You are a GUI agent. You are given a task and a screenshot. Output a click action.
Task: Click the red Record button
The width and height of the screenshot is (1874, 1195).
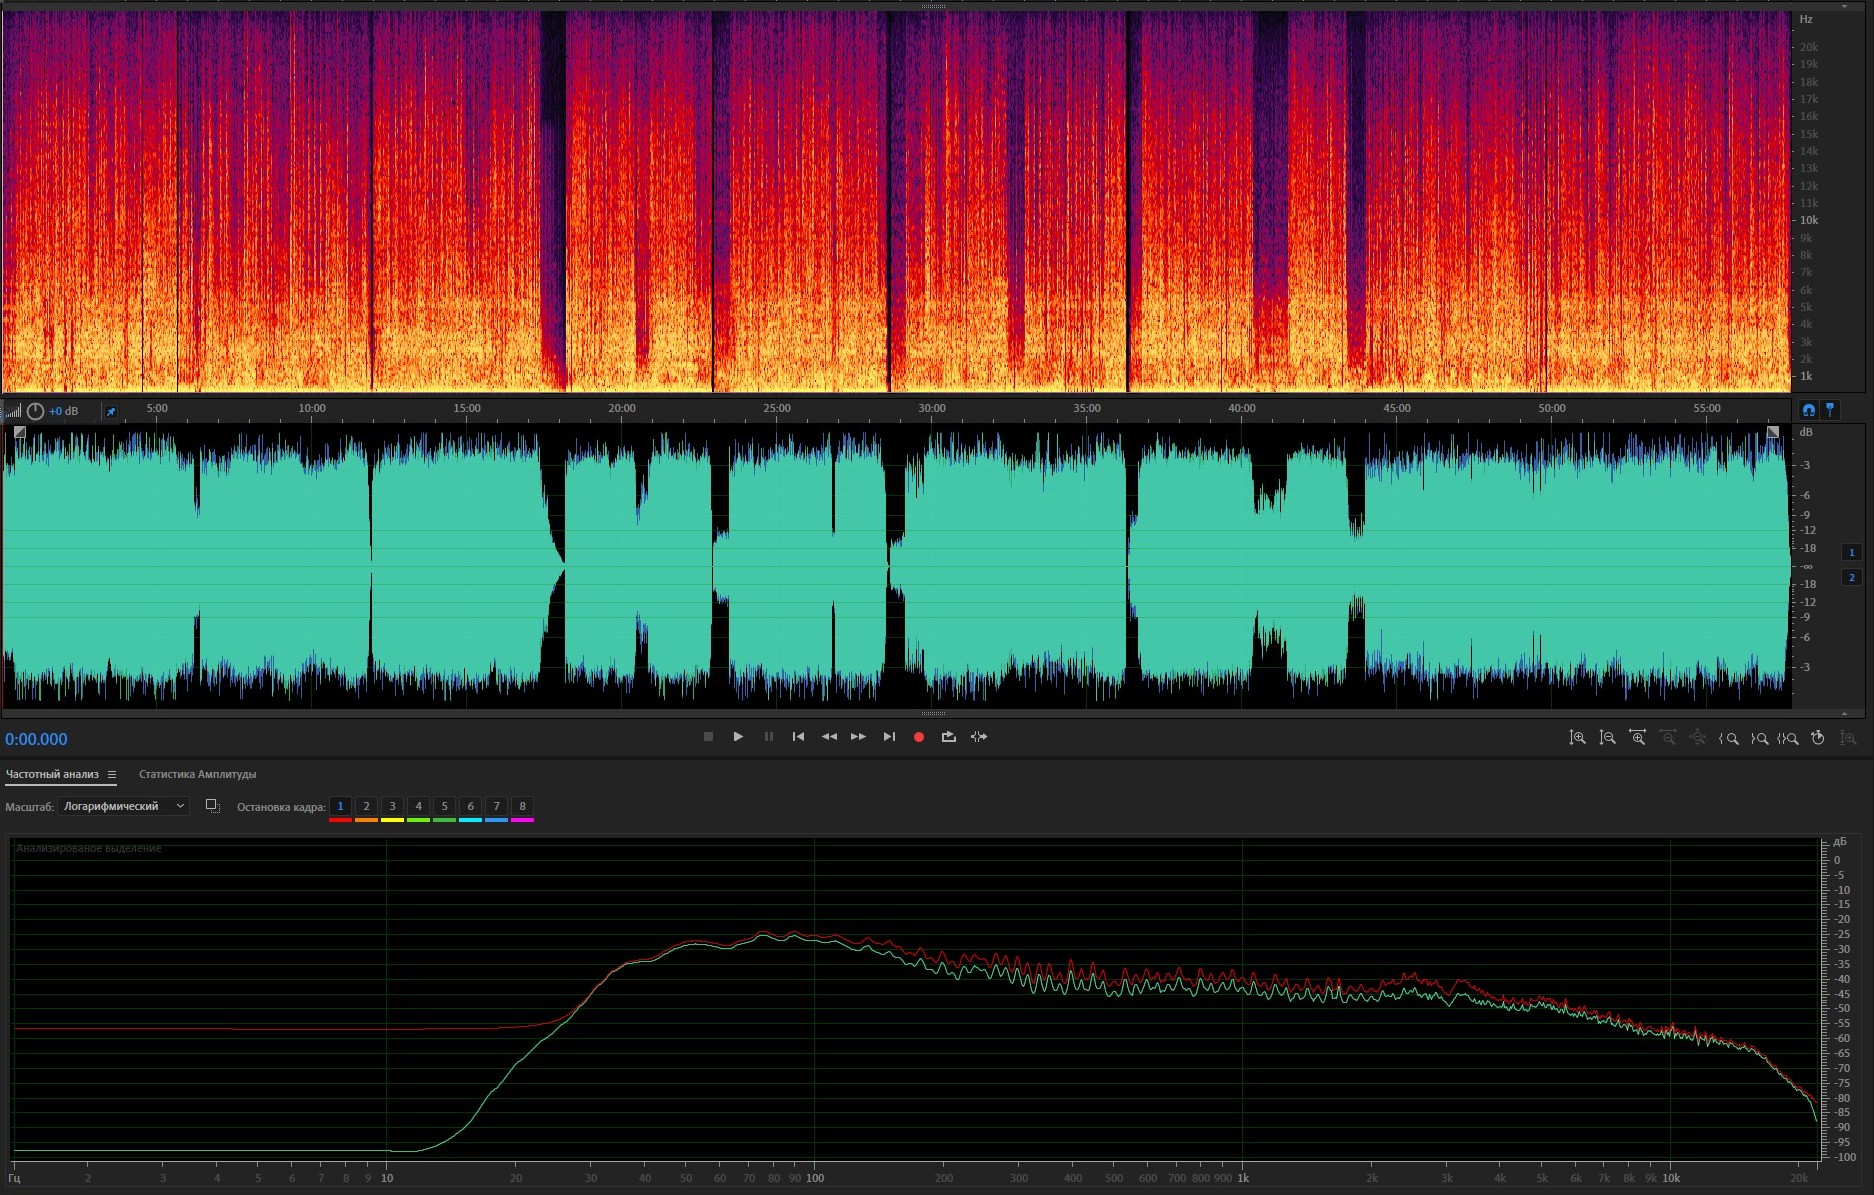click(x=918, y=737)
